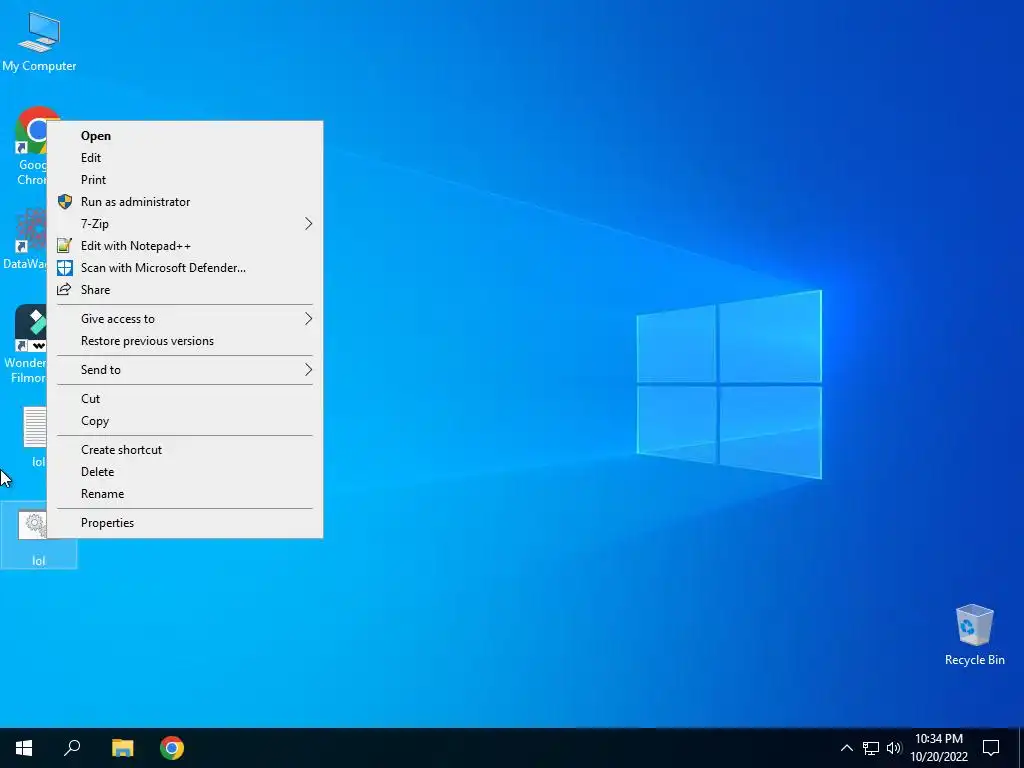The image size is (1024, 768).
Task: Open the notification action center
Action: pyautogui.click(x=991, y=748)
